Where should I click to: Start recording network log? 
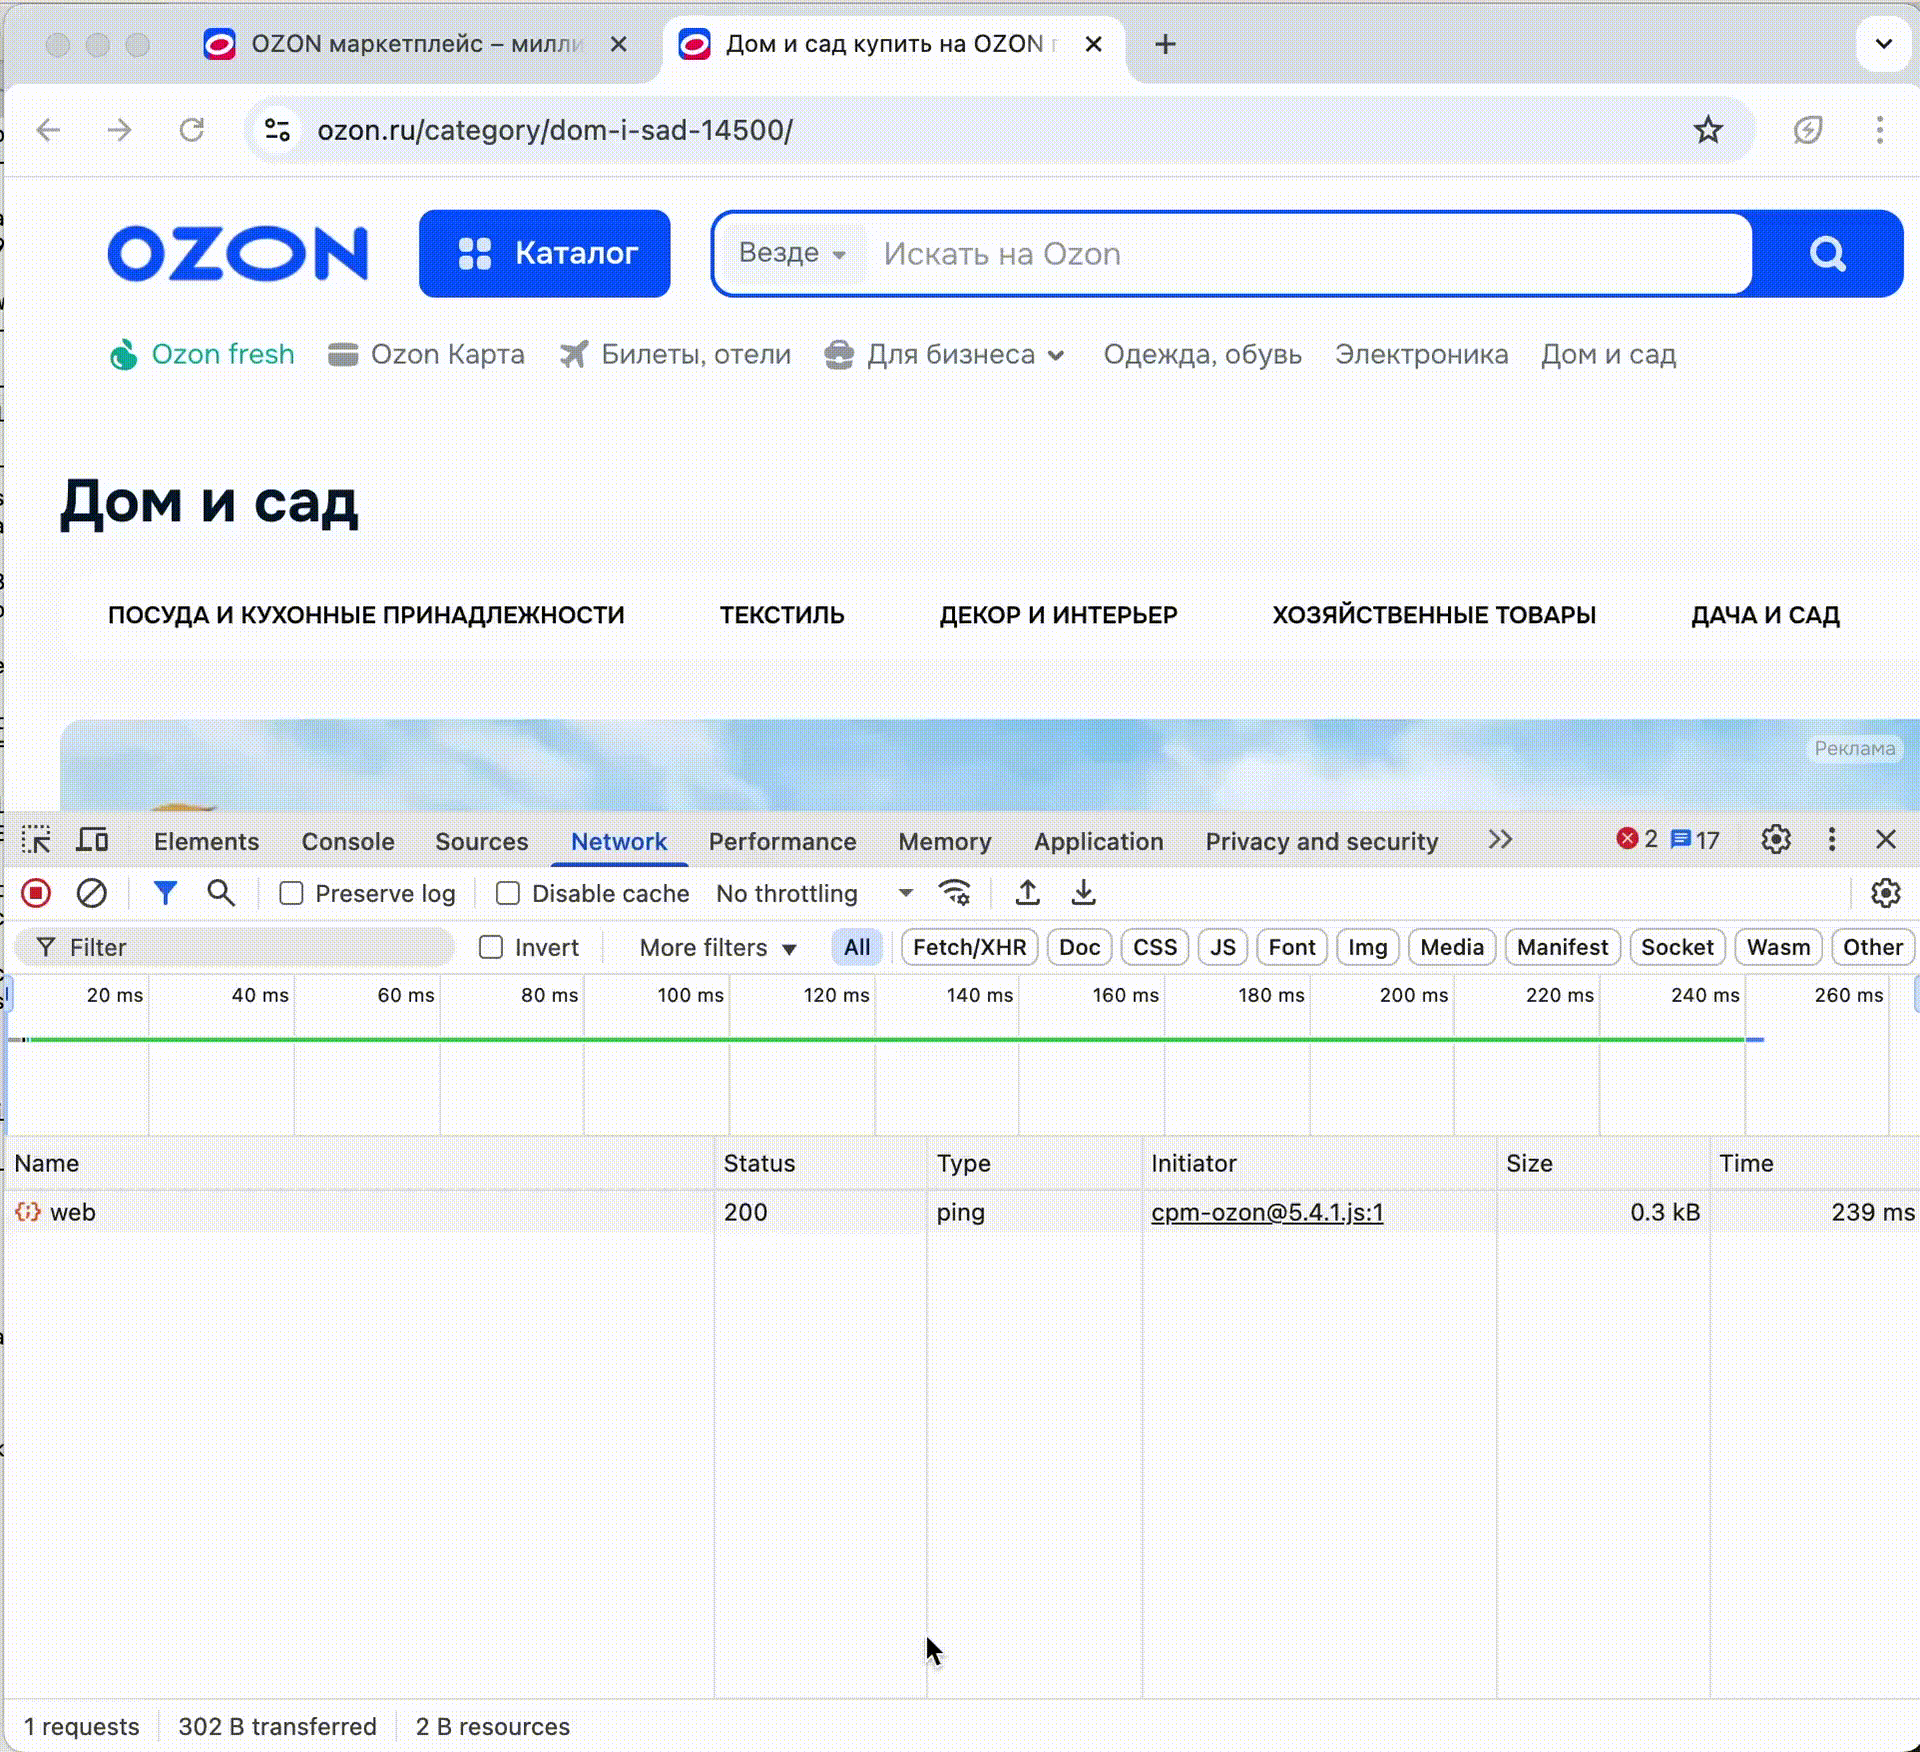(35, 893)
